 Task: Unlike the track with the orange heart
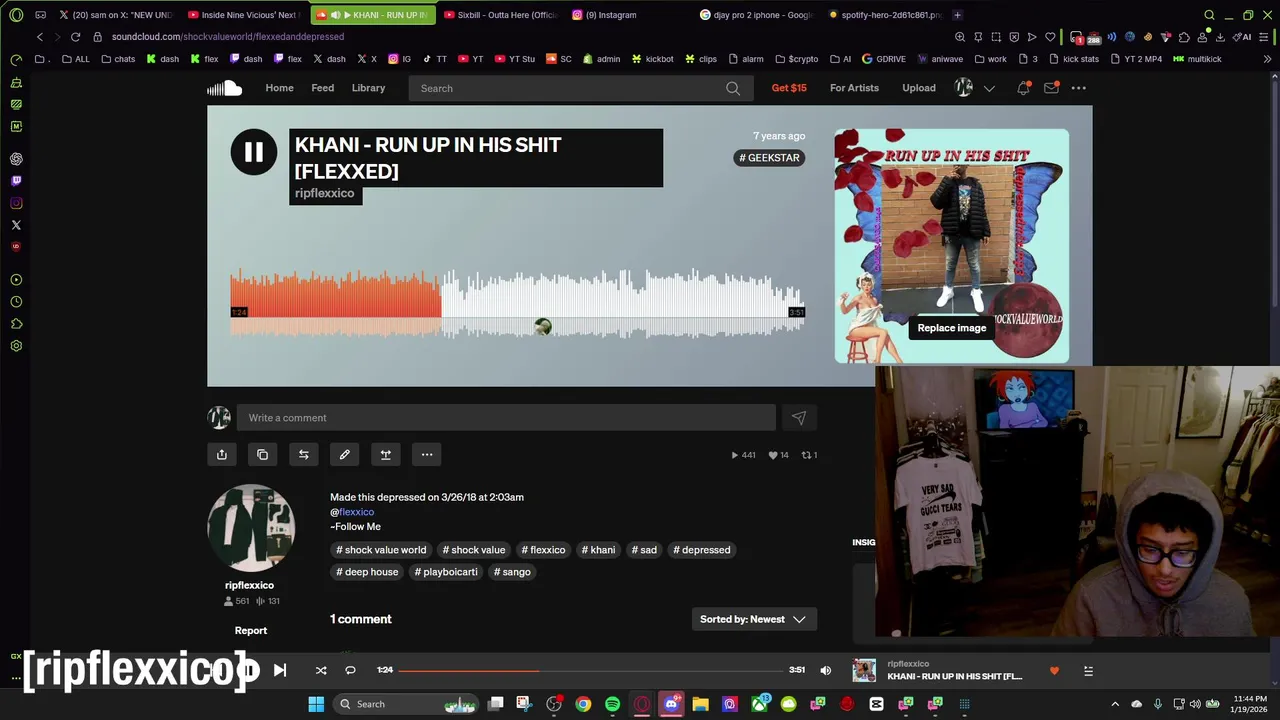point(1054,671)
